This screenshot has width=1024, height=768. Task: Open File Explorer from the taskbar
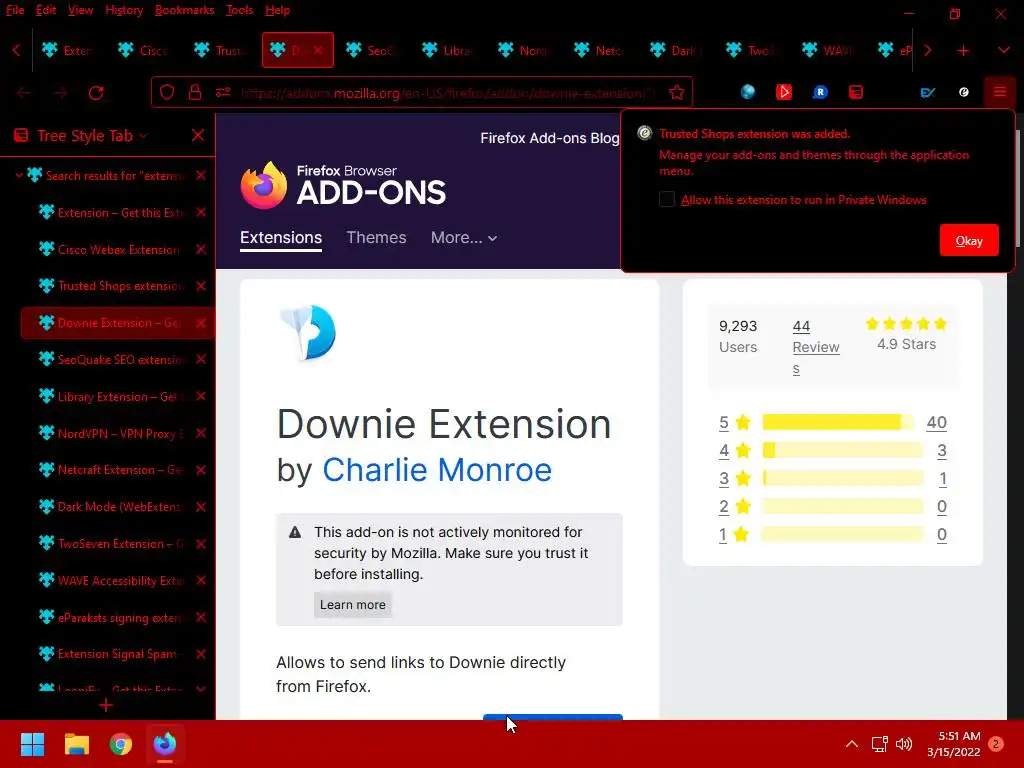point(76,744)
